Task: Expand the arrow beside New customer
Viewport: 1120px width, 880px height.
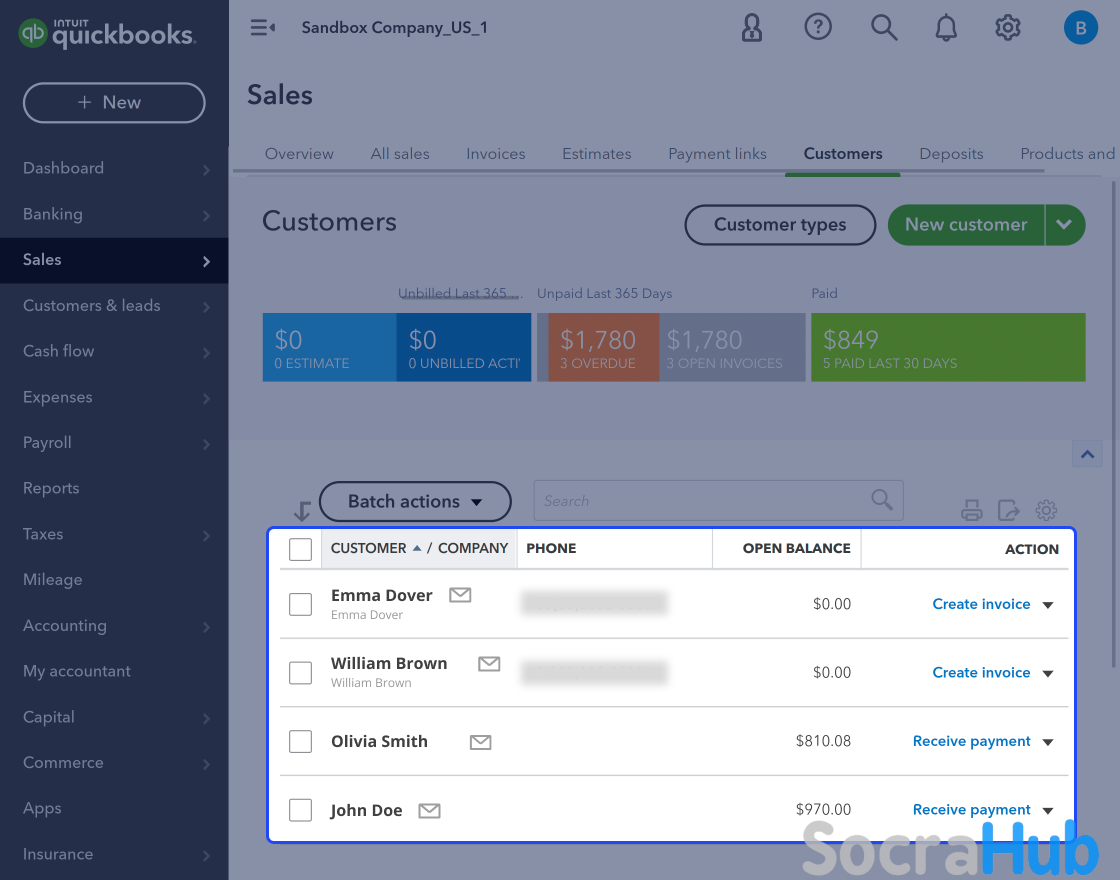Action: pos(1064,225)
